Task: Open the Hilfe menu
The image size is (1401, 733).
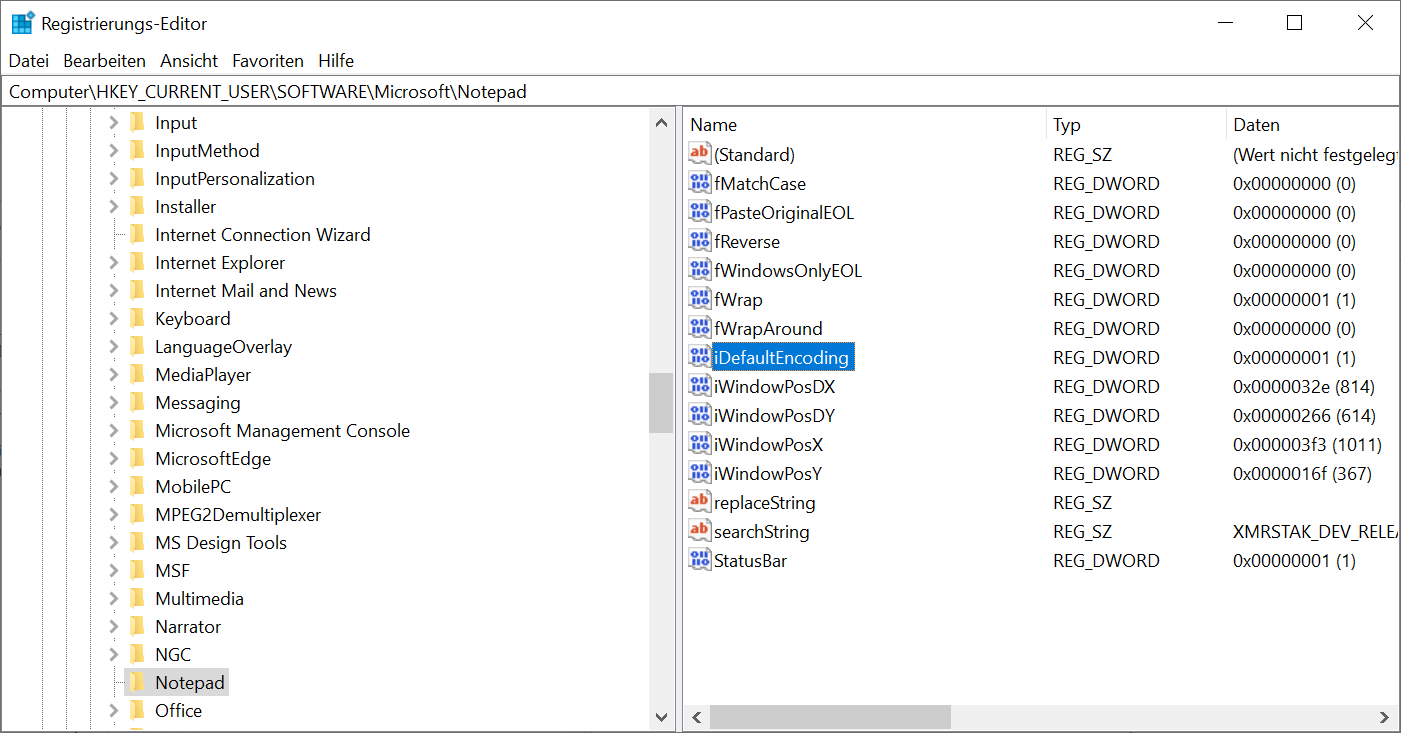Action: pos(336,61)
